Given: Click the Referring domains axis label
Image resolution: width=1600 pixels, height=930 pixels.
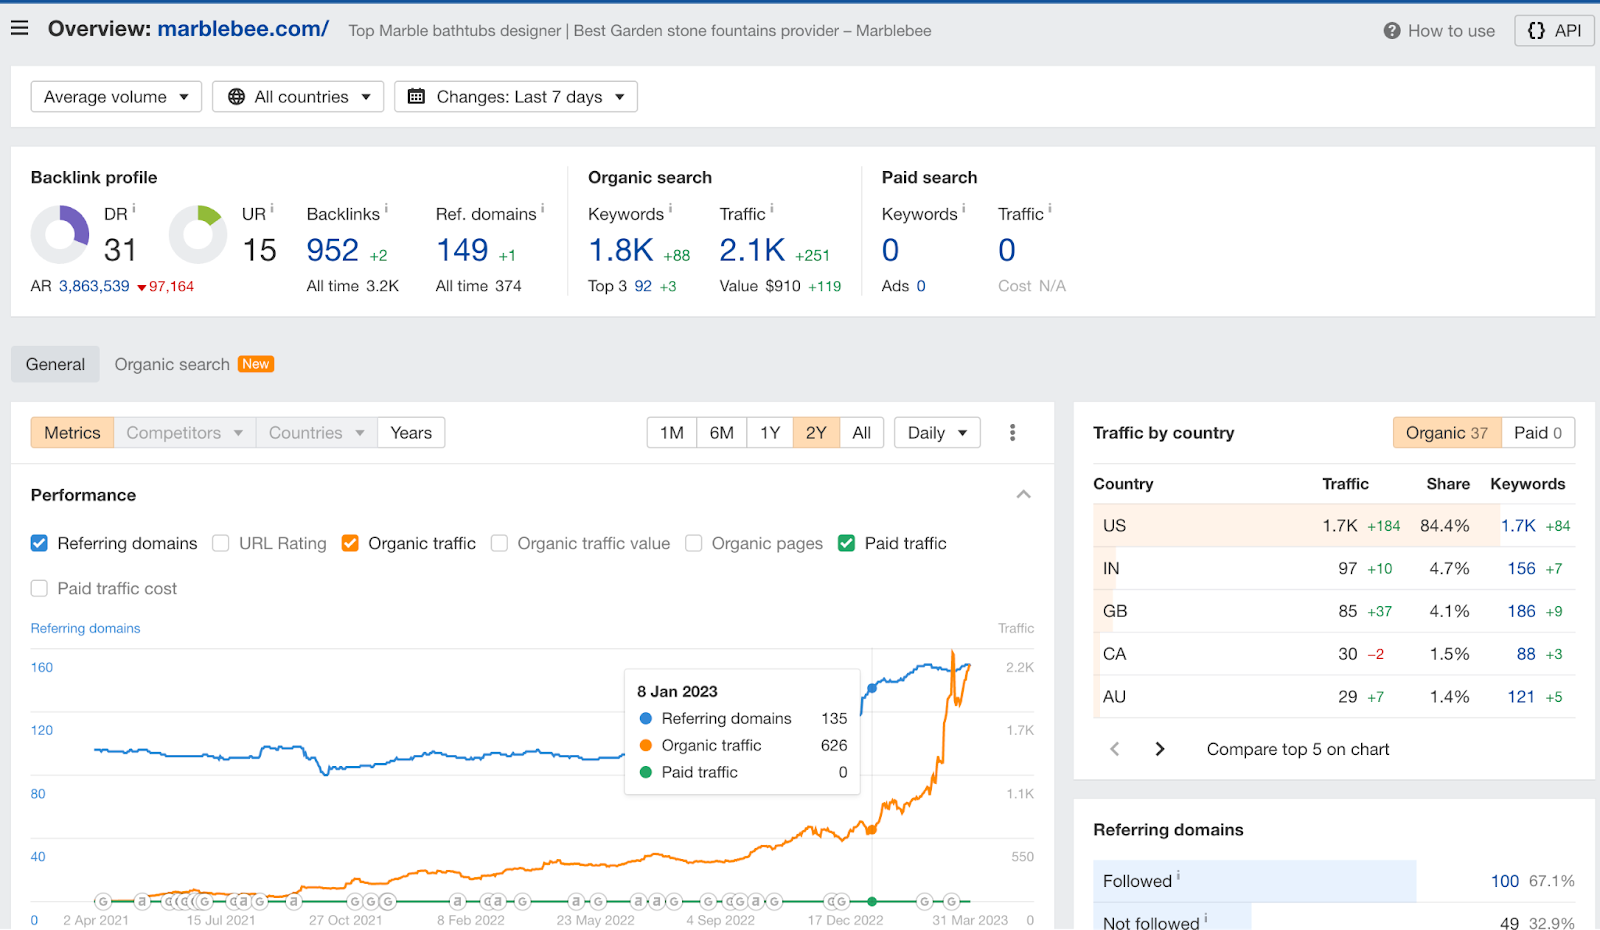Looking at the screenshot, I should pyautogui.click(x=85, y=628).
